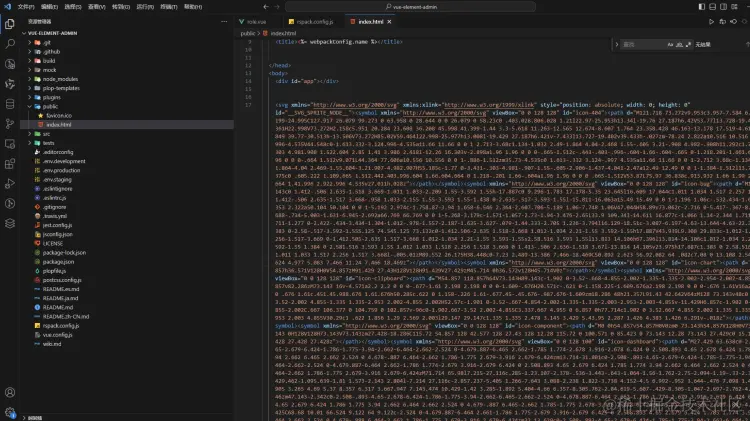Switch to the role.vue tab

[x=257, y=22]
